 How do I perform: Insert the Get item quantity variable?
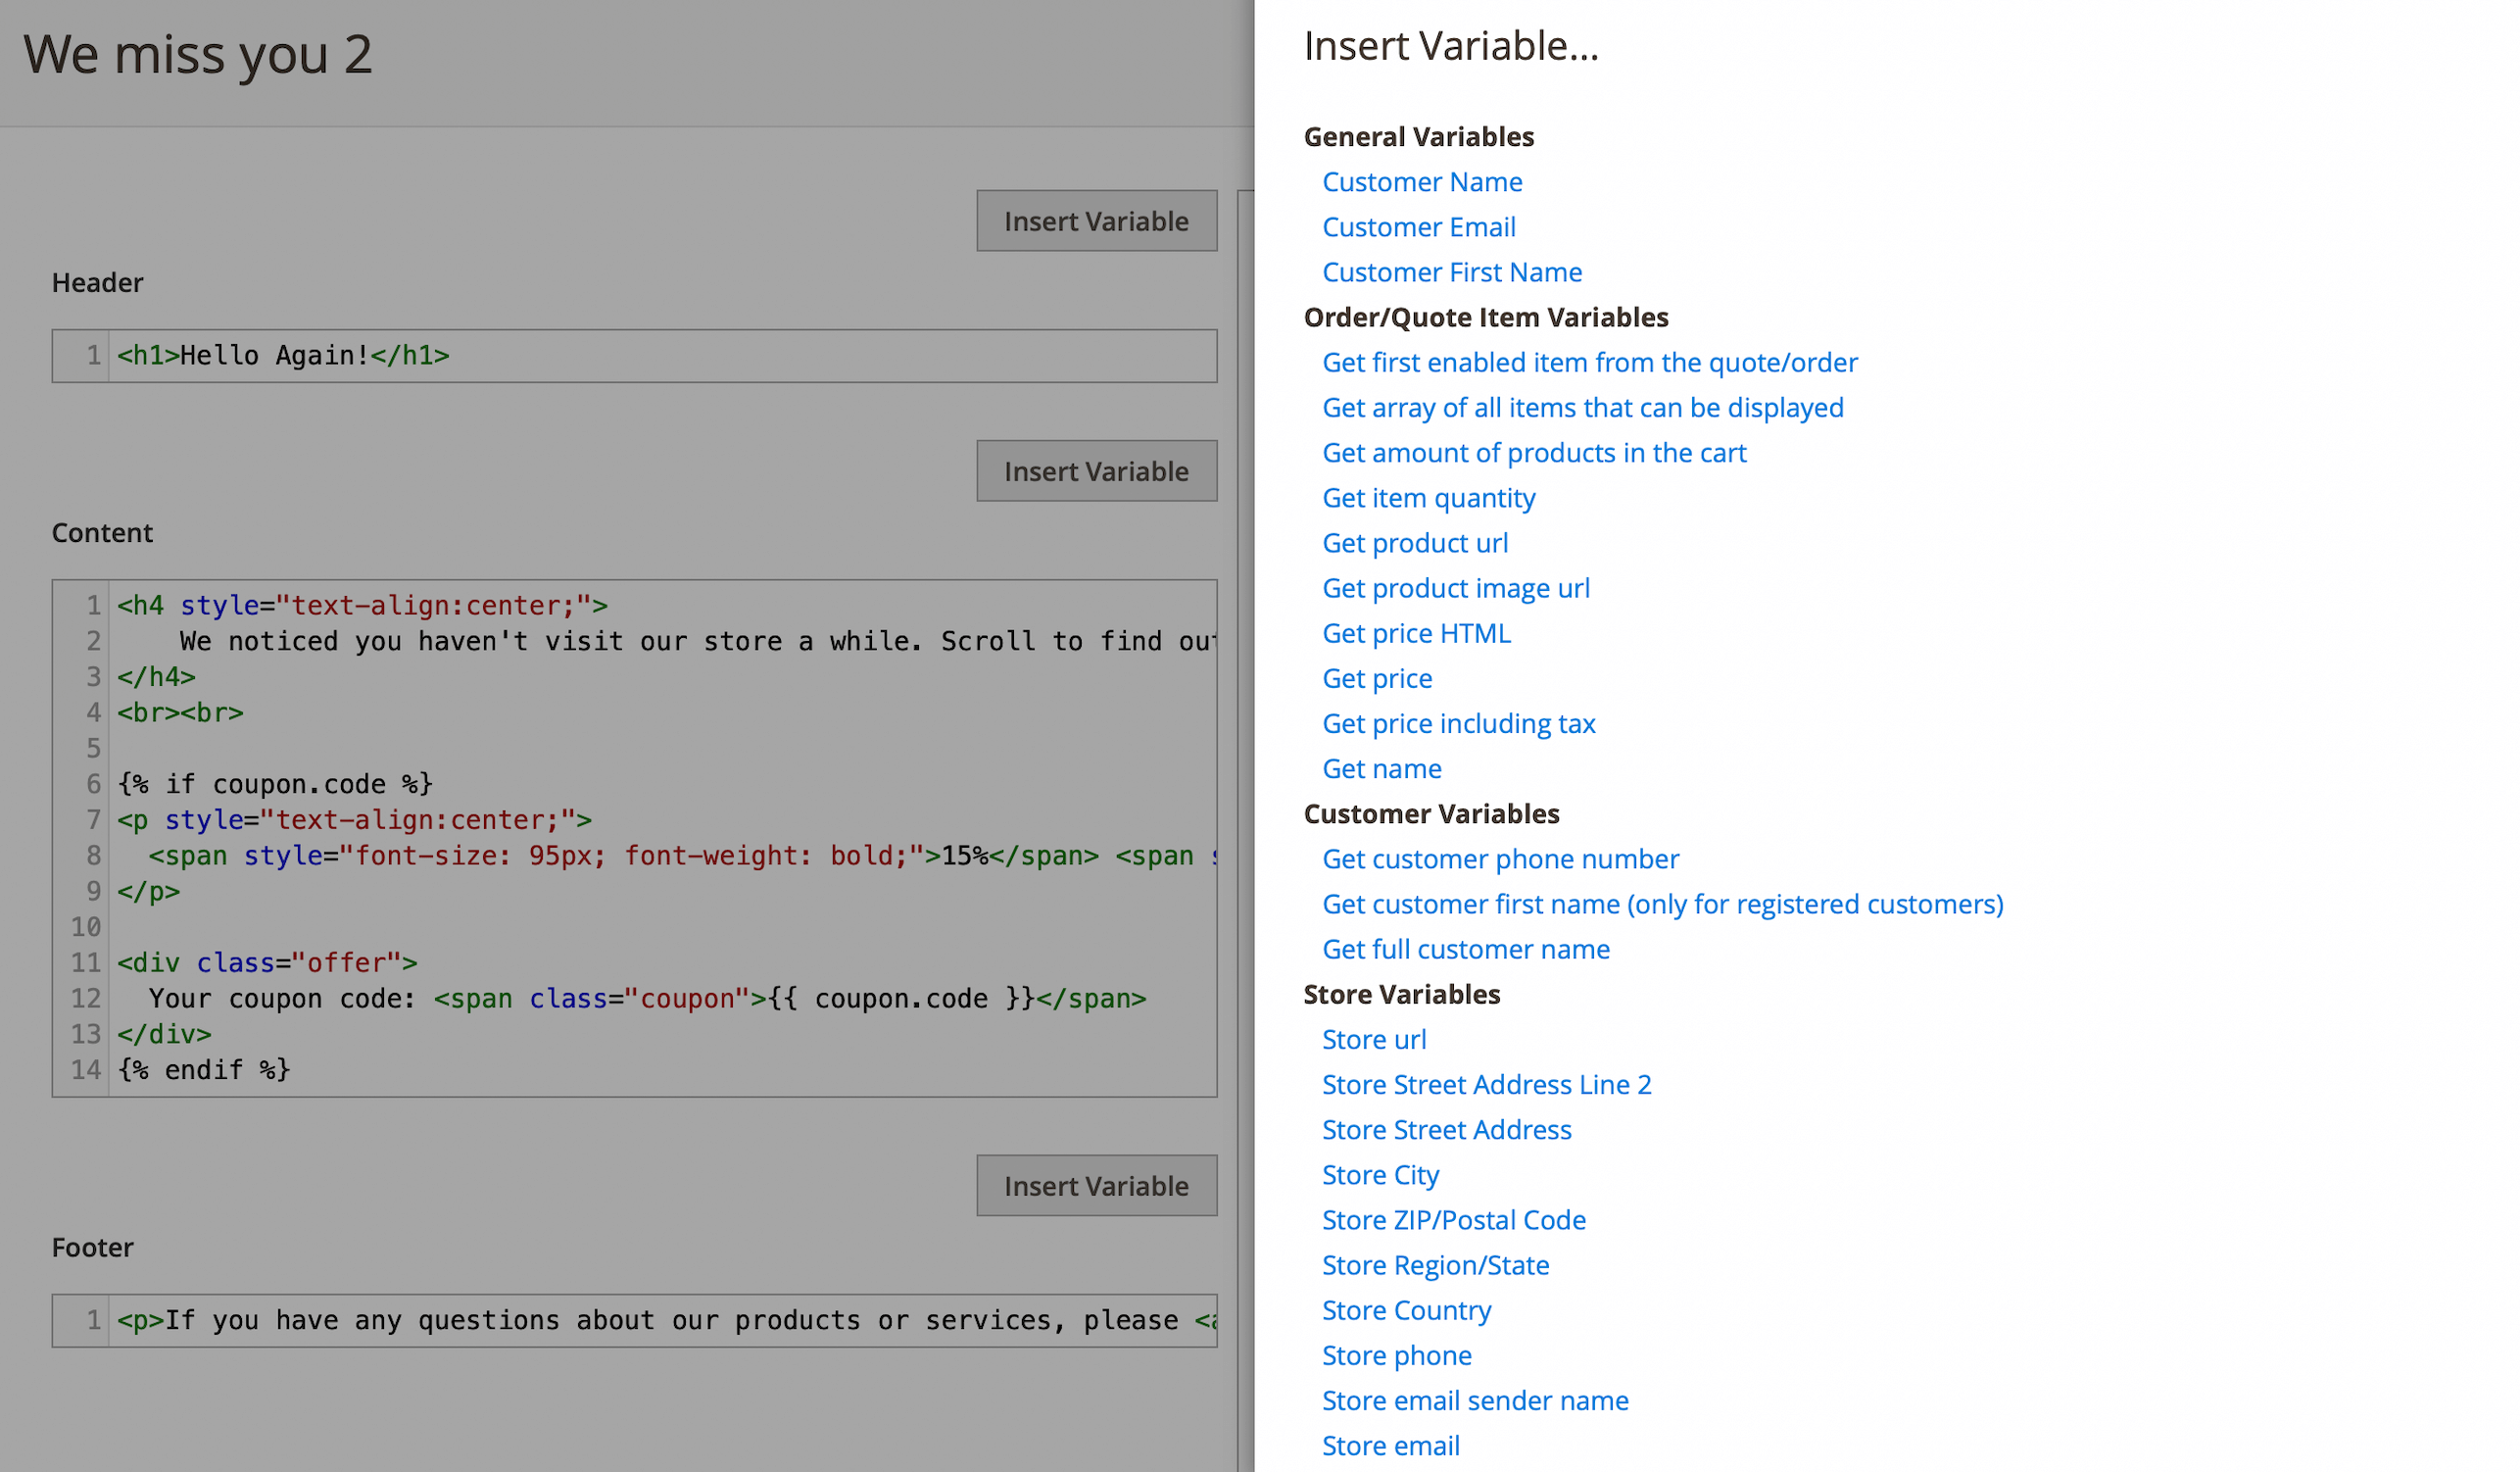(x=1429, y=497)
